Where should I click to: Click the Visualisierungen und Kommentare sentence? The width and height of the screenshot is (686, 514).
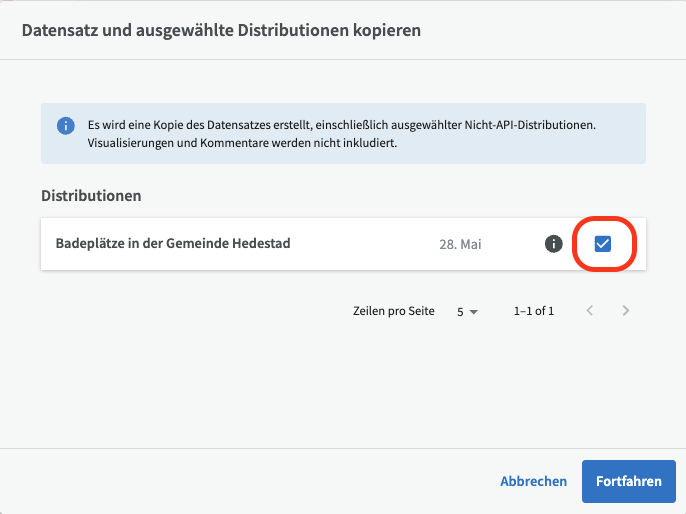(x=242, y=143)
